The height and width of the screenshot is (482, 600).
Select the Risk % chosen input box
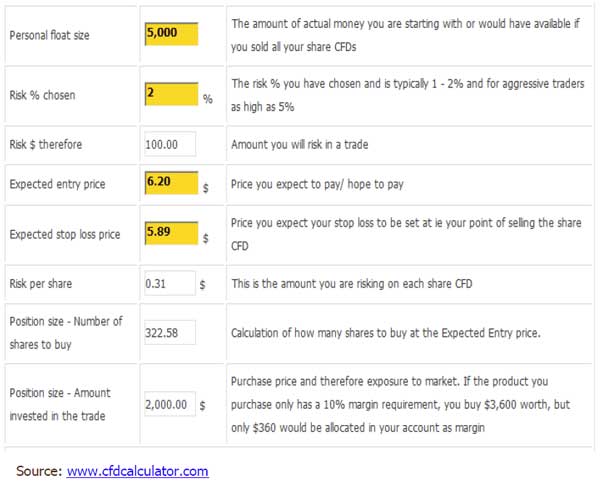[x=171, y=94]
